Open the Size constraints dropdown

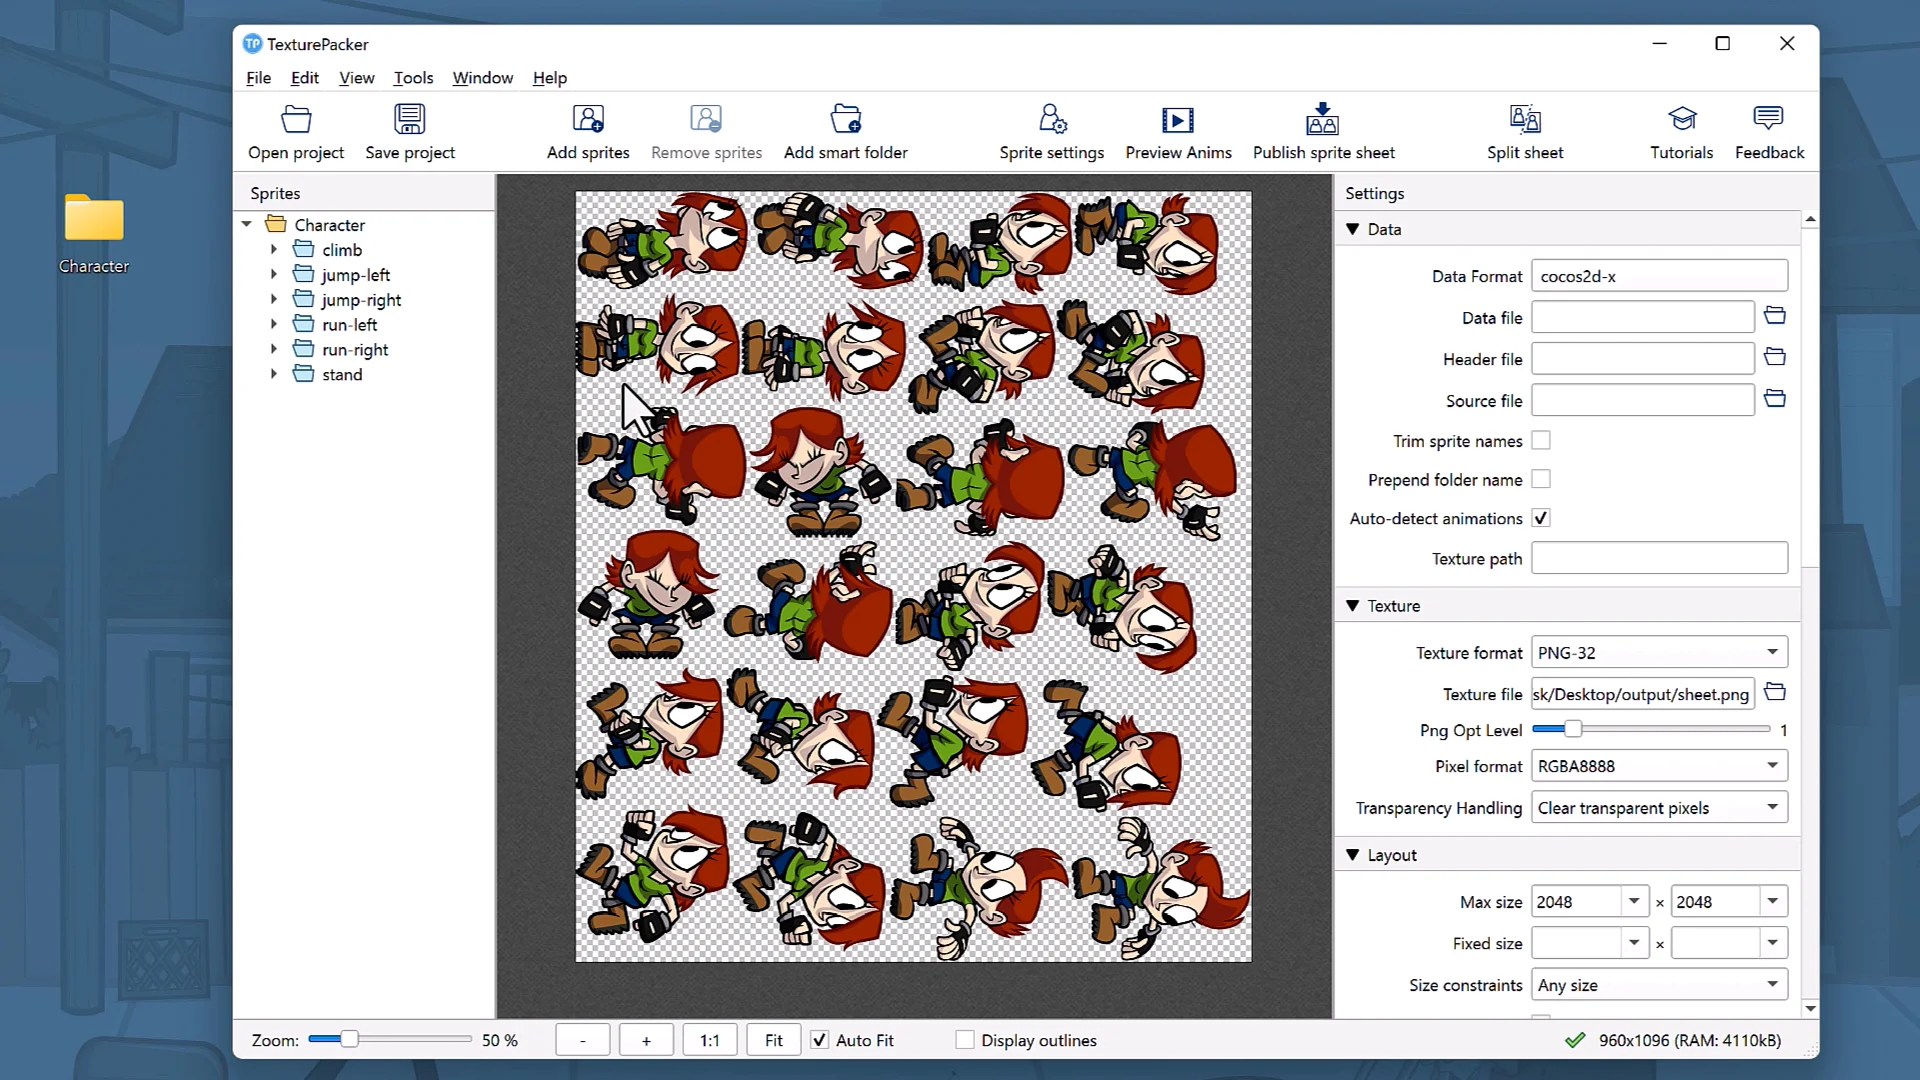(x=1659, y=985)
